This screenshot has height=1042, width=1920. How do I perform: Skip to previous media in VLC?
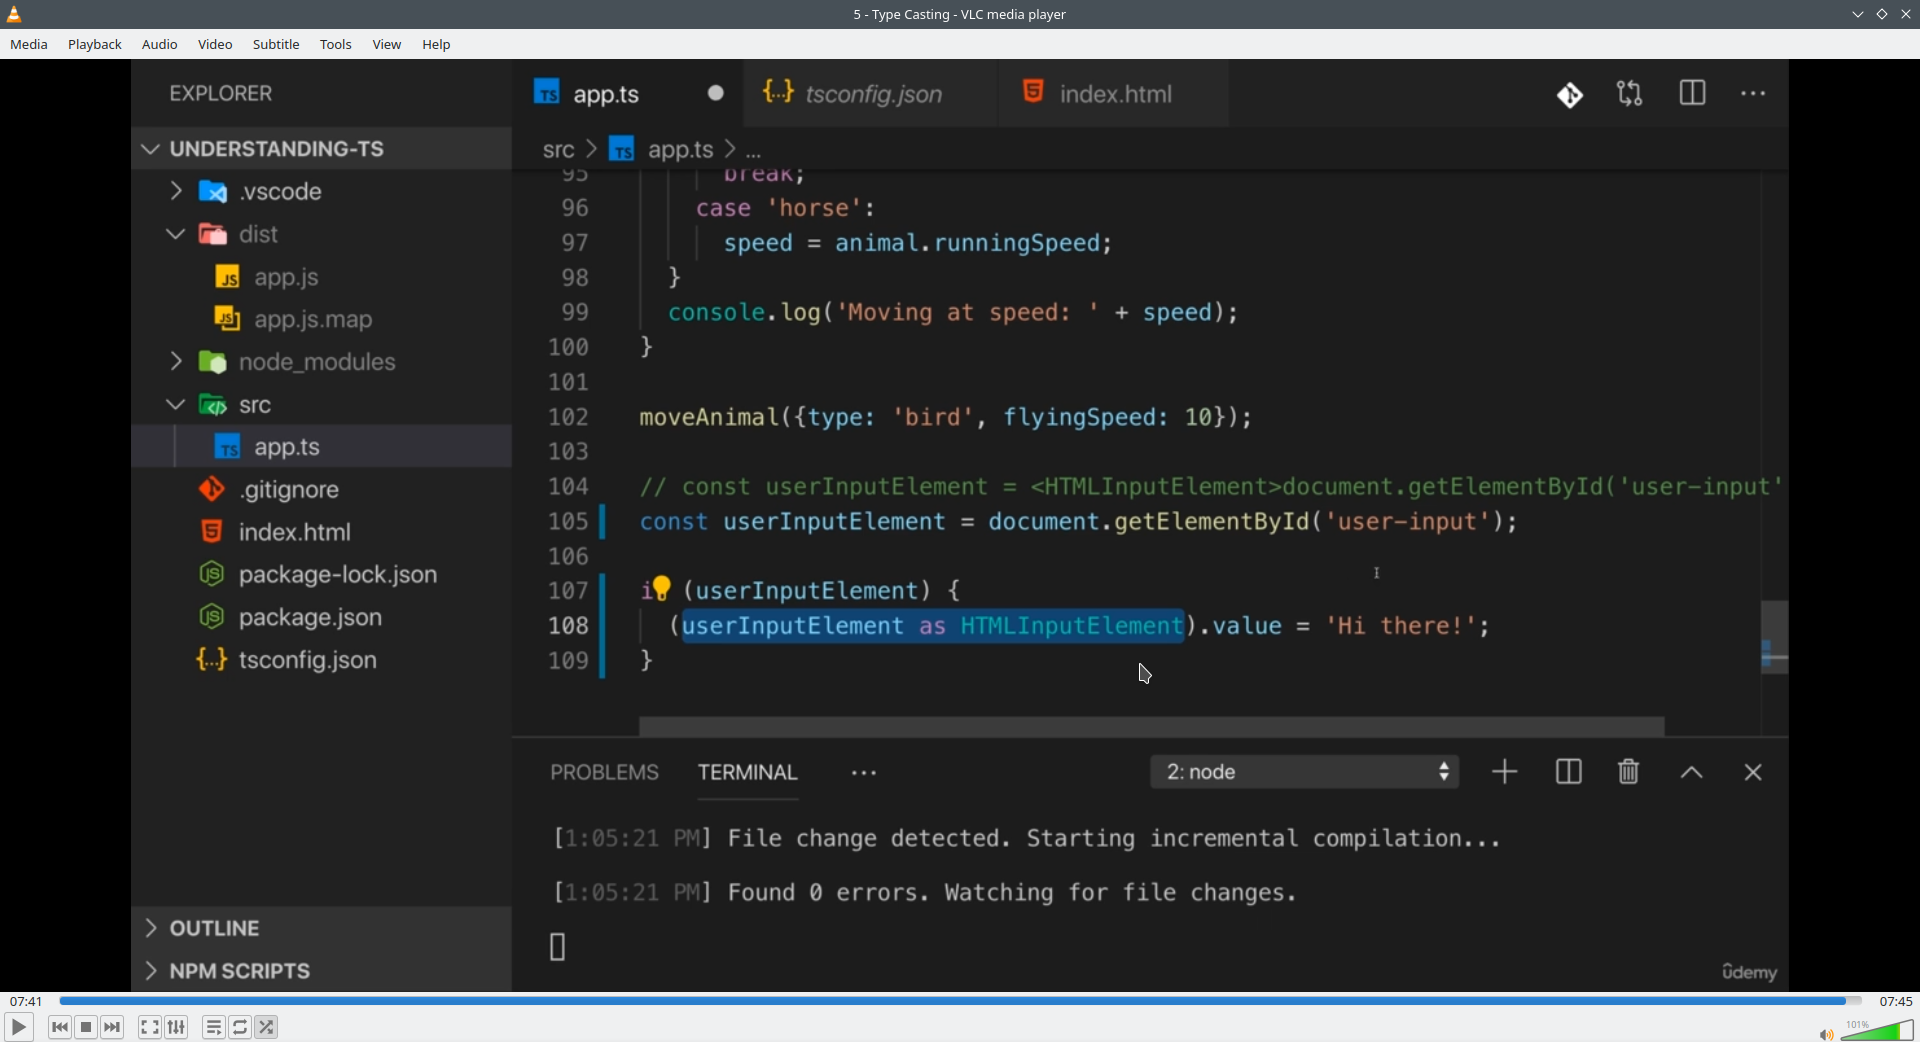coord(60,1027)
